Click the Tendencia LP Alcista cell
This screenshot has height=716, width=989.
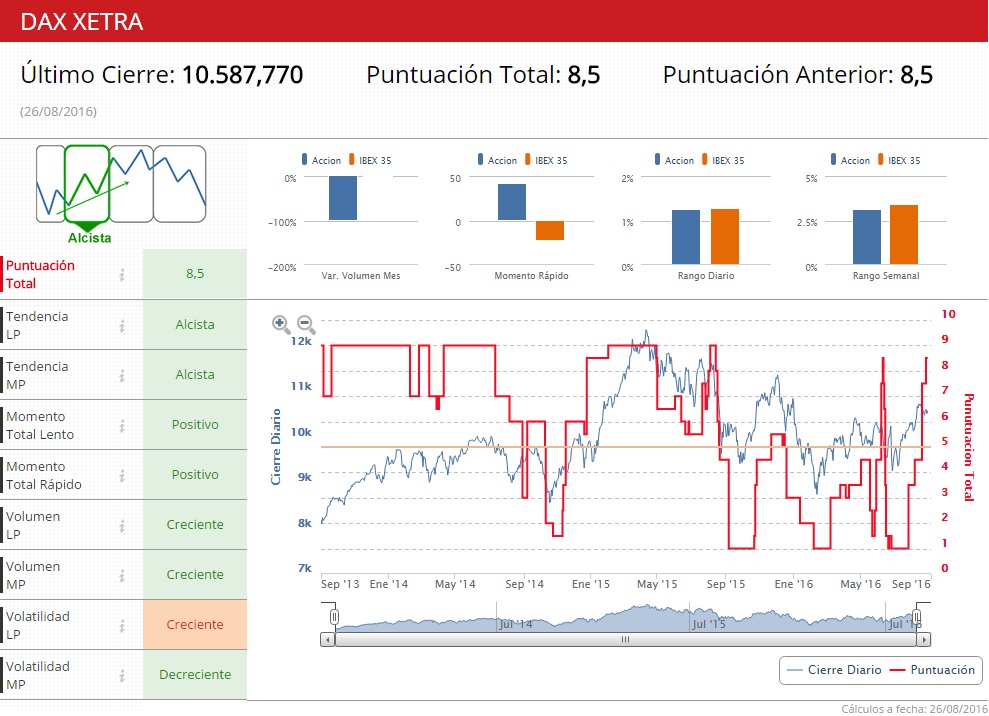click(x=195, y=325)
